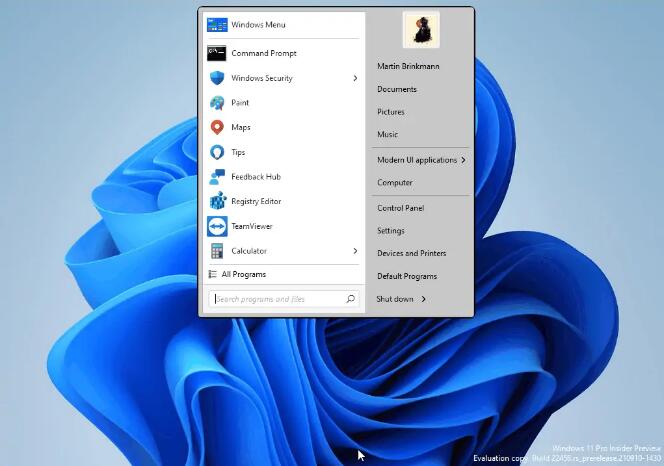Viewport: 664px width, 466px height.
Task: Click the TeamViewer icon
Action: pyautogui.click(x=217, y=226)
